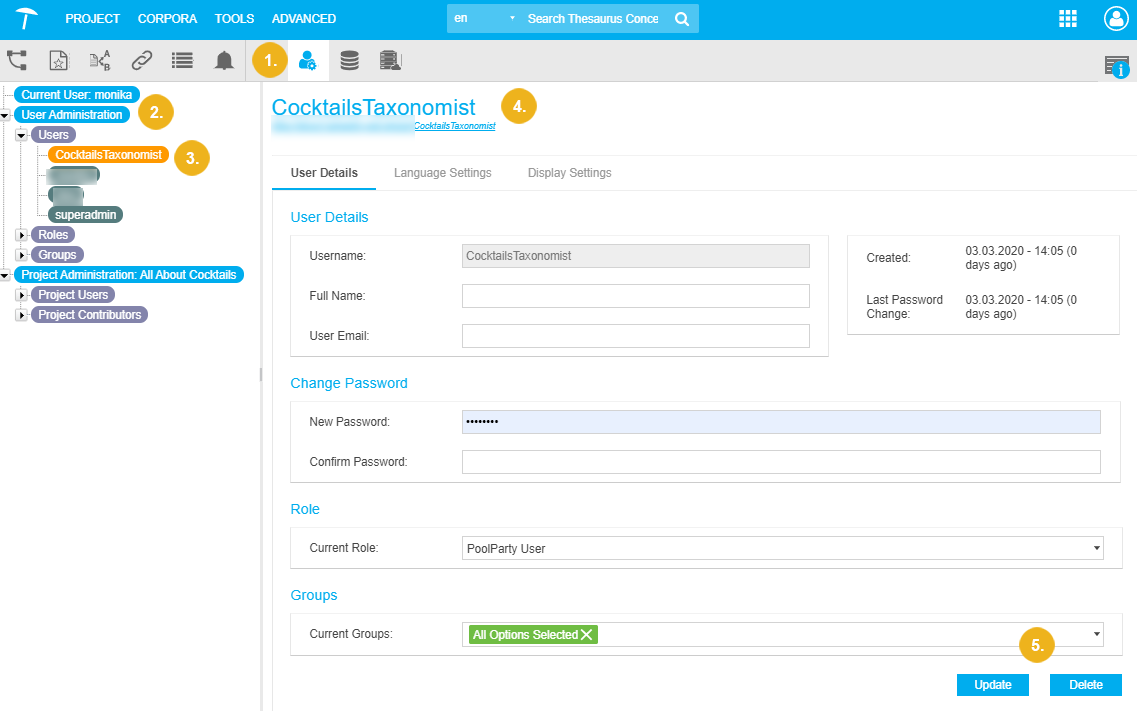The height and width of the screenshot is (711, 1137).
Task: Collapse Project Administration tree node
Action: point(5,275)
